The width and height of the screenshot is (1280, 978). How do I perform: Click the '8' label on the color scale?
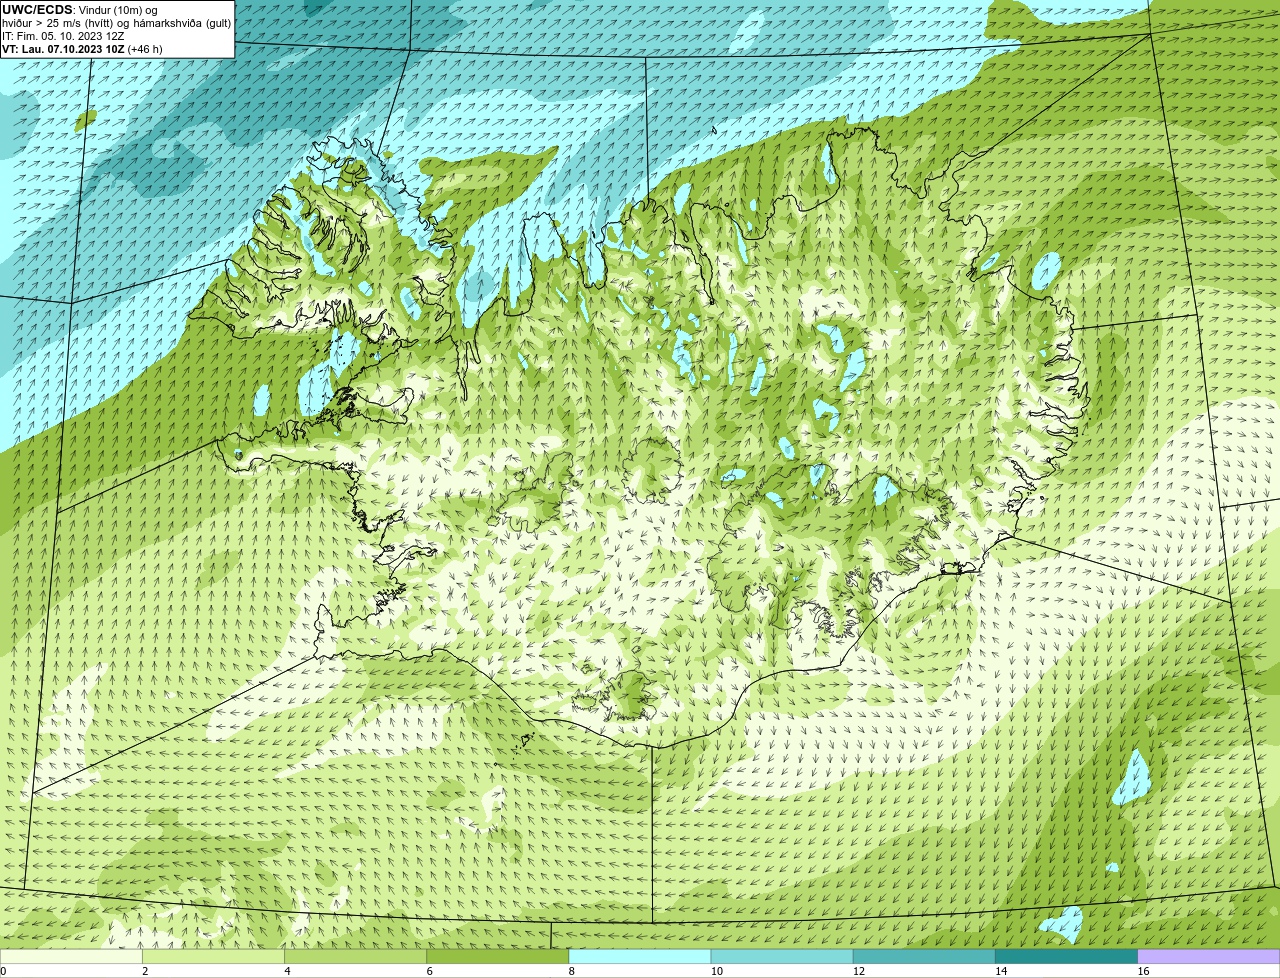point(572,971)
